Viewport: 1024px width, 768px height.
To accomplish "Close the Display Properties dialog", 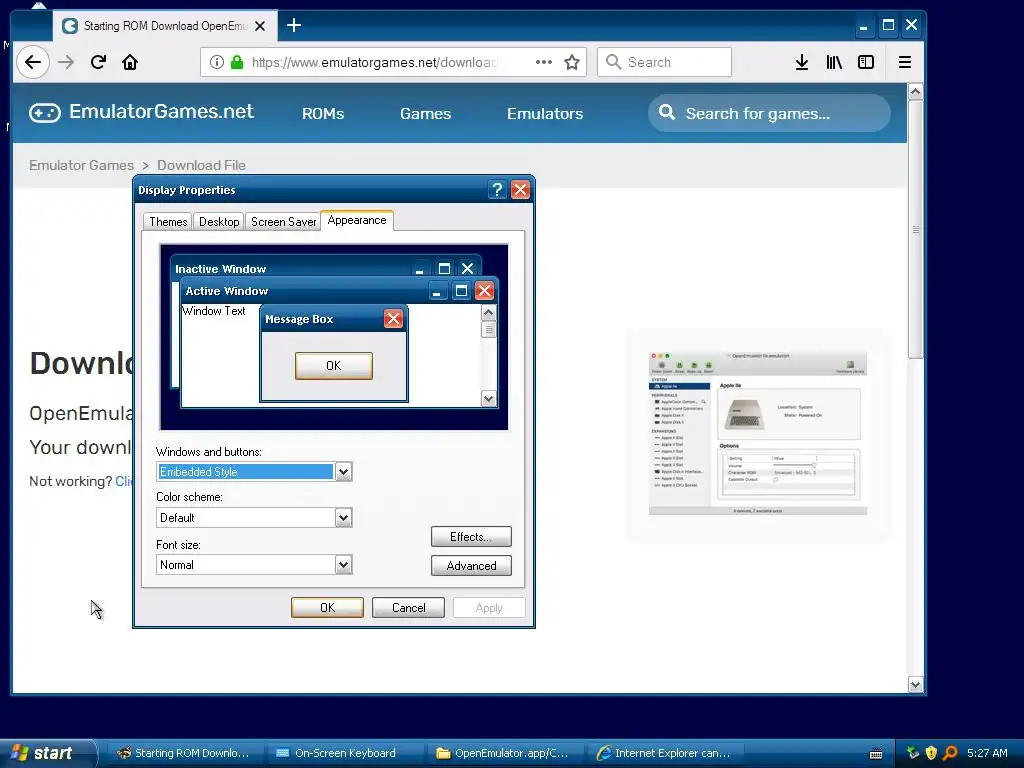I will 520,189.
